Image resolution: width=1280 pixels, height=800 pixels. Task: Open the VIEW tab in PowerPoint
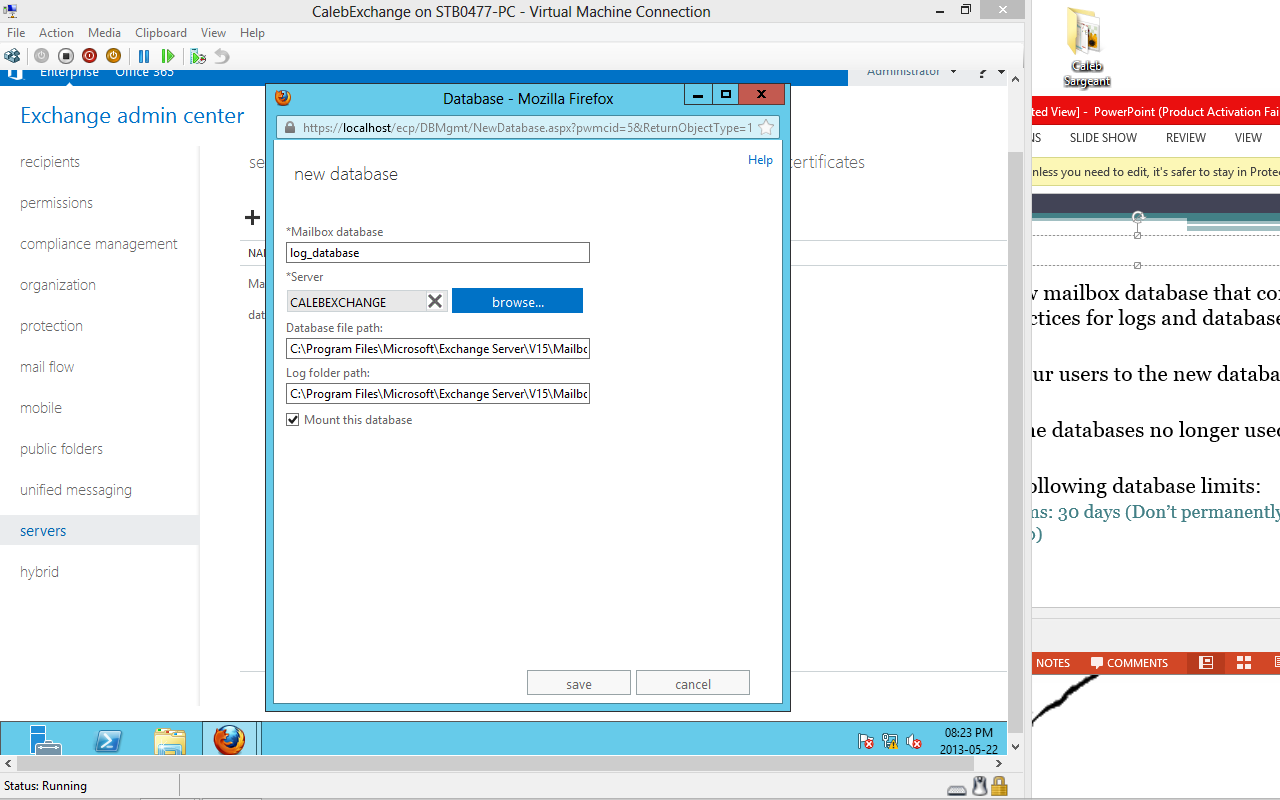1248,138
